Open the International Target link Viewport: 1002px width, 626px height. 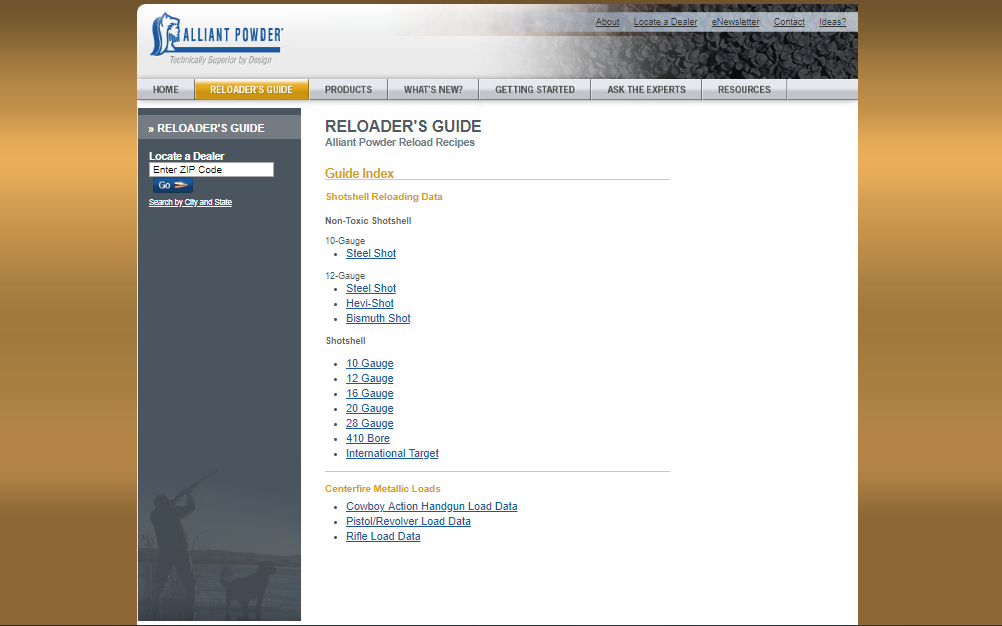(x=392, y=454)
